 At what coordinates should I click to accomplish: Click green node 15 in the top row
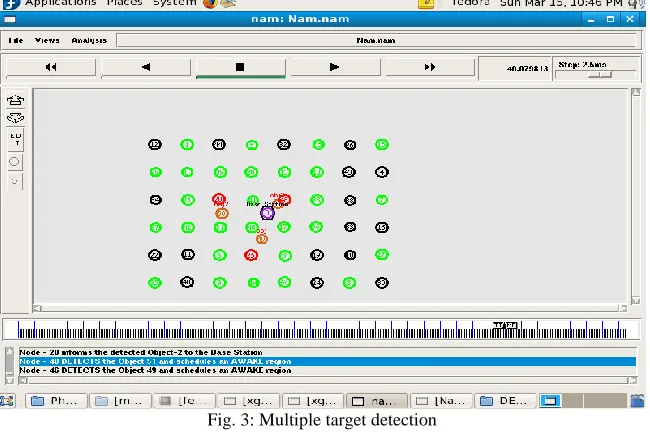(382, 144)
